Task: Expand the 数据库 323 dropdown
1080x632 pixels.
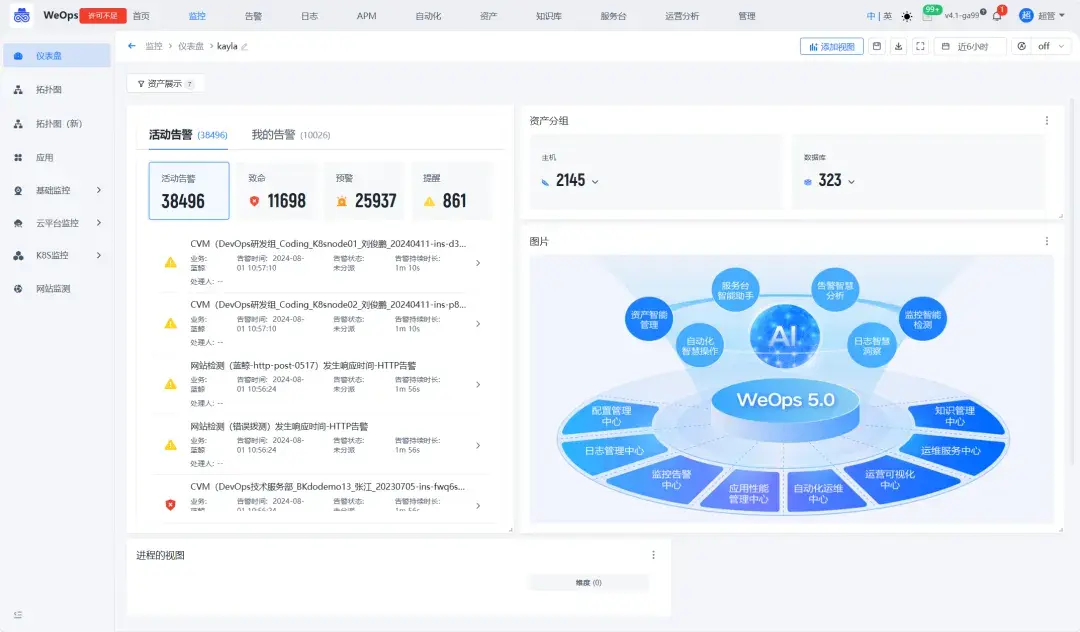Action: (x=851, y=182)
